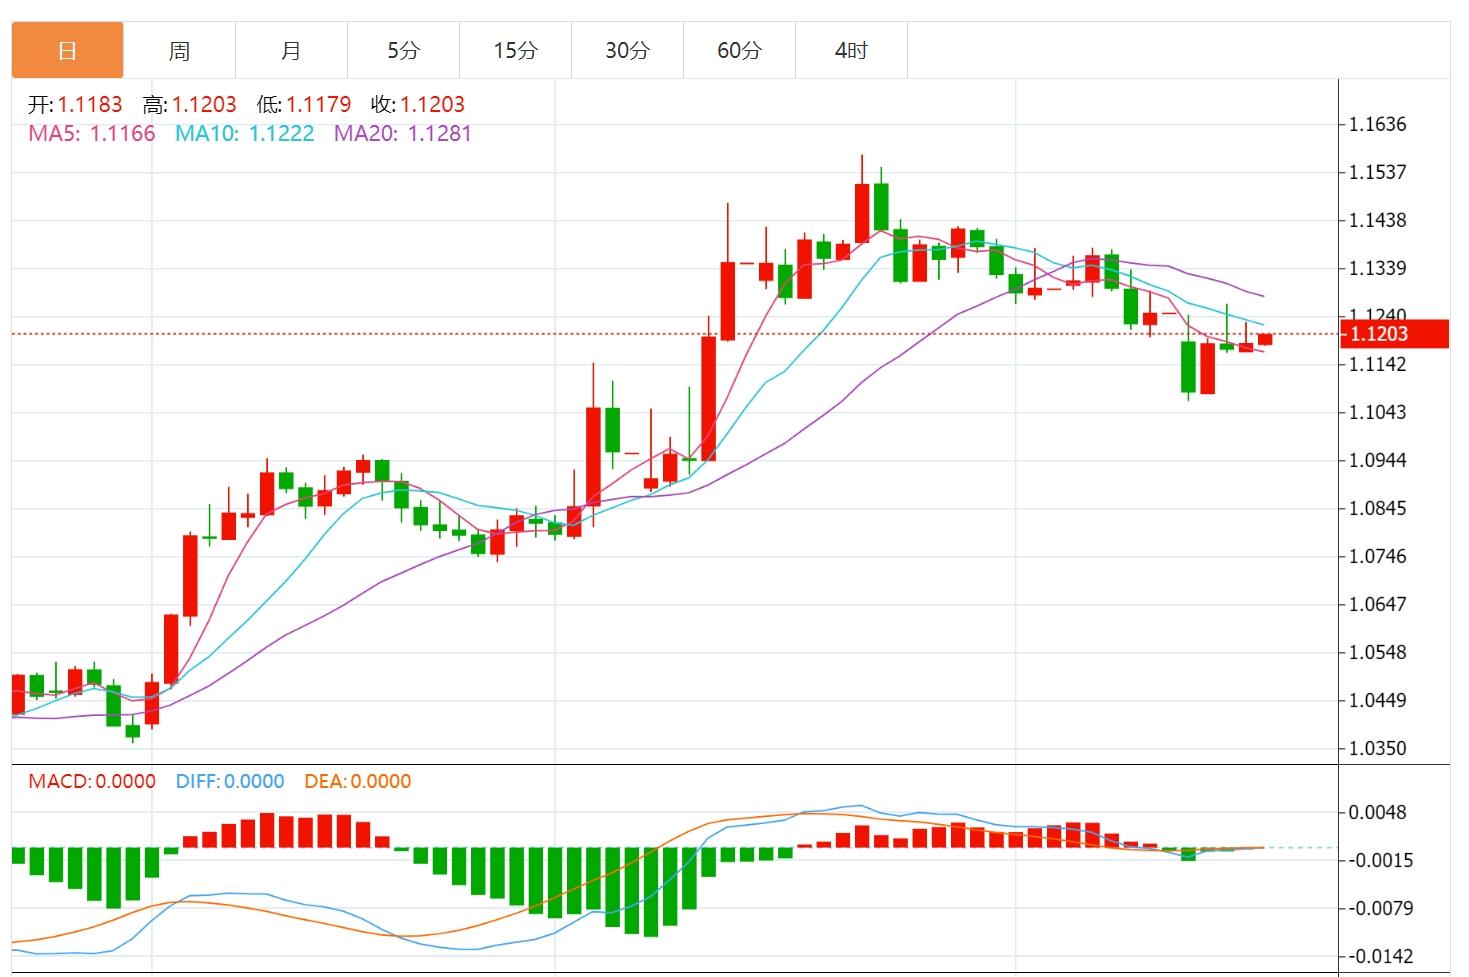Select the 15分 timeframe tab

click(515, 50)
